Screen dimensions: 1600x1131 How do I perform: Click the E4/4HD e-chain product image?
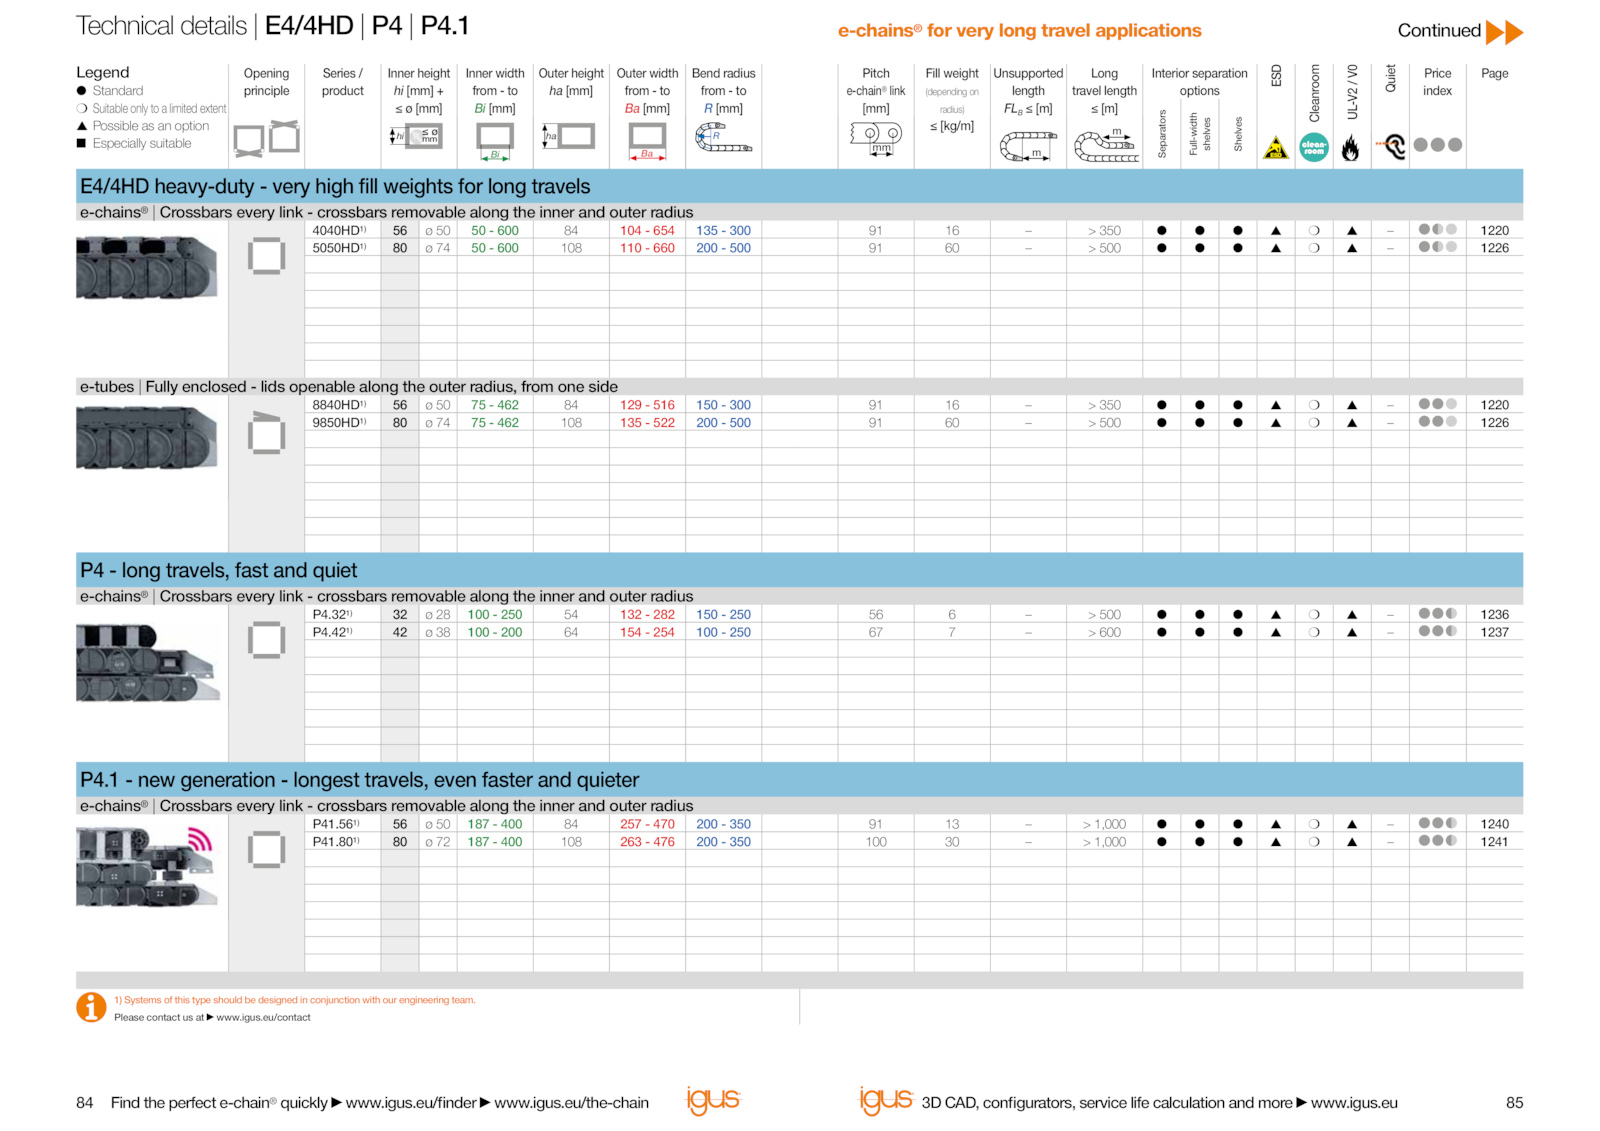click(147, 267)
